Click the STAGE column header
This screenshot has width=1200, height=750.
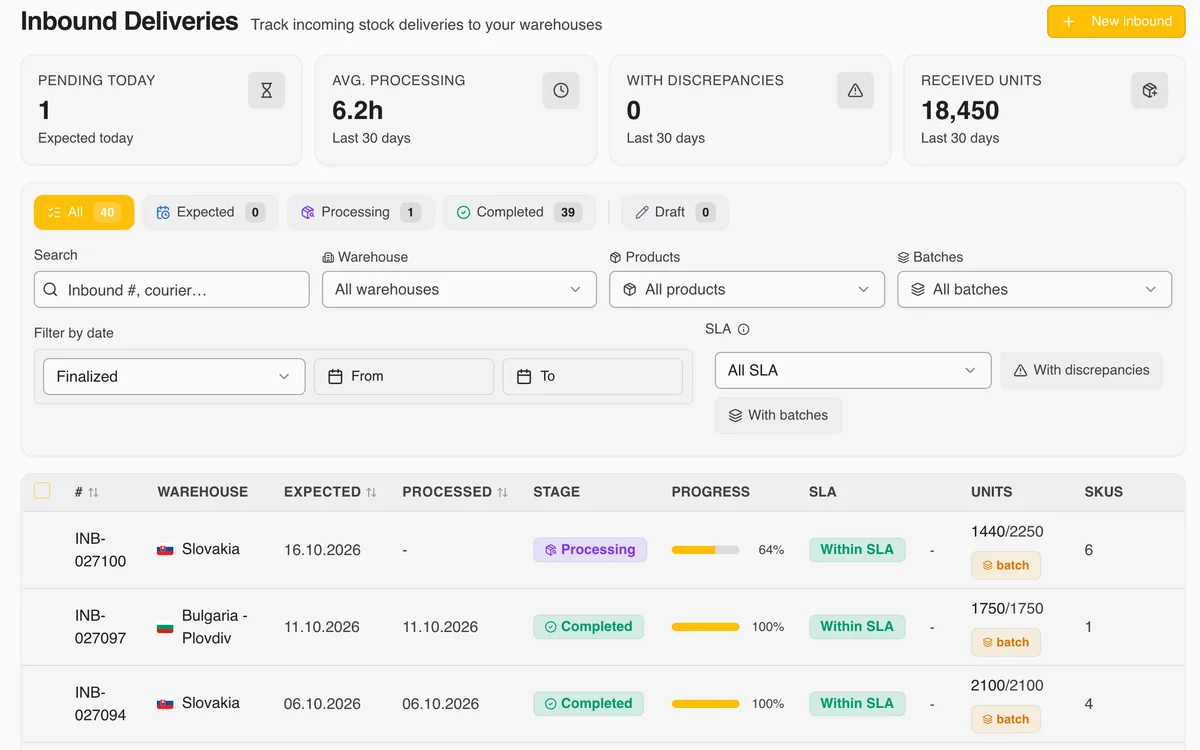pyautogui.click(x=557, y=492)
